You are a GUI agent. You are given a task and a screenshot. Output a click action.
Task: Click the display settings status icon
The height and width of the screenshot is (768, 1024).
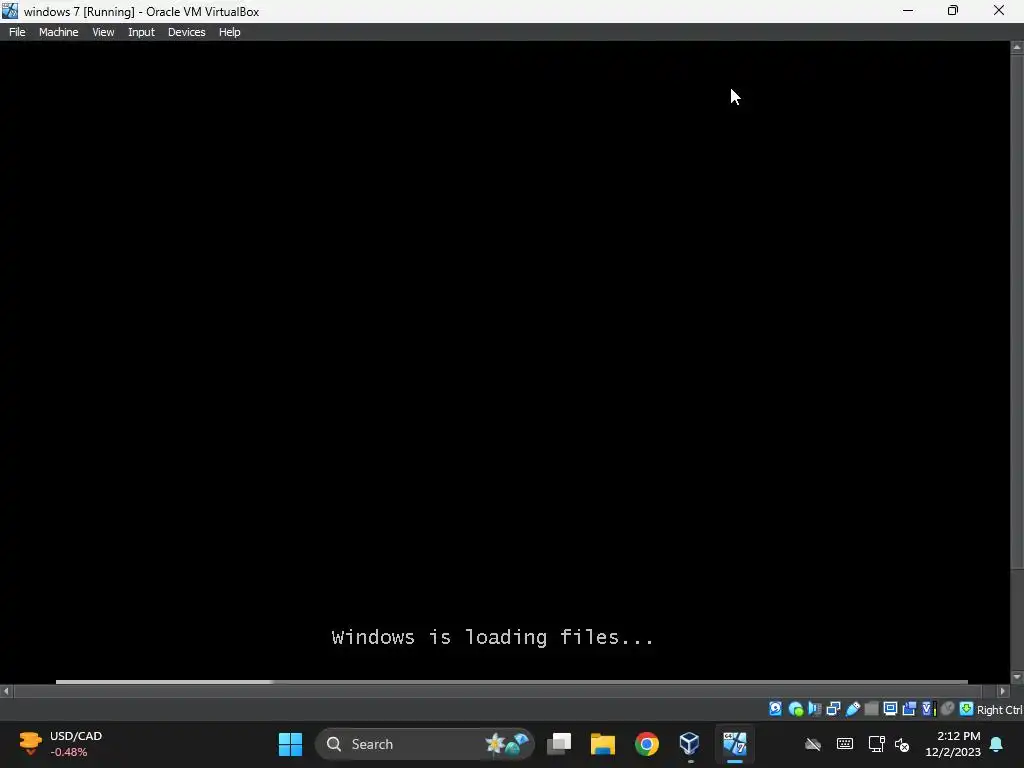point(890,709)
